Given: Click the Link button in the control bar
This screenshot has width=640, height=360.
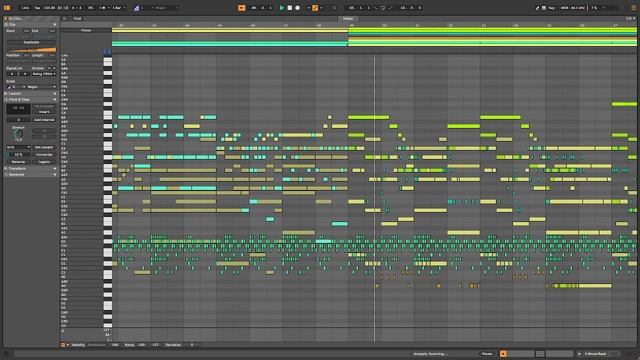Looking at the screenshot, I should pos(25,8).
